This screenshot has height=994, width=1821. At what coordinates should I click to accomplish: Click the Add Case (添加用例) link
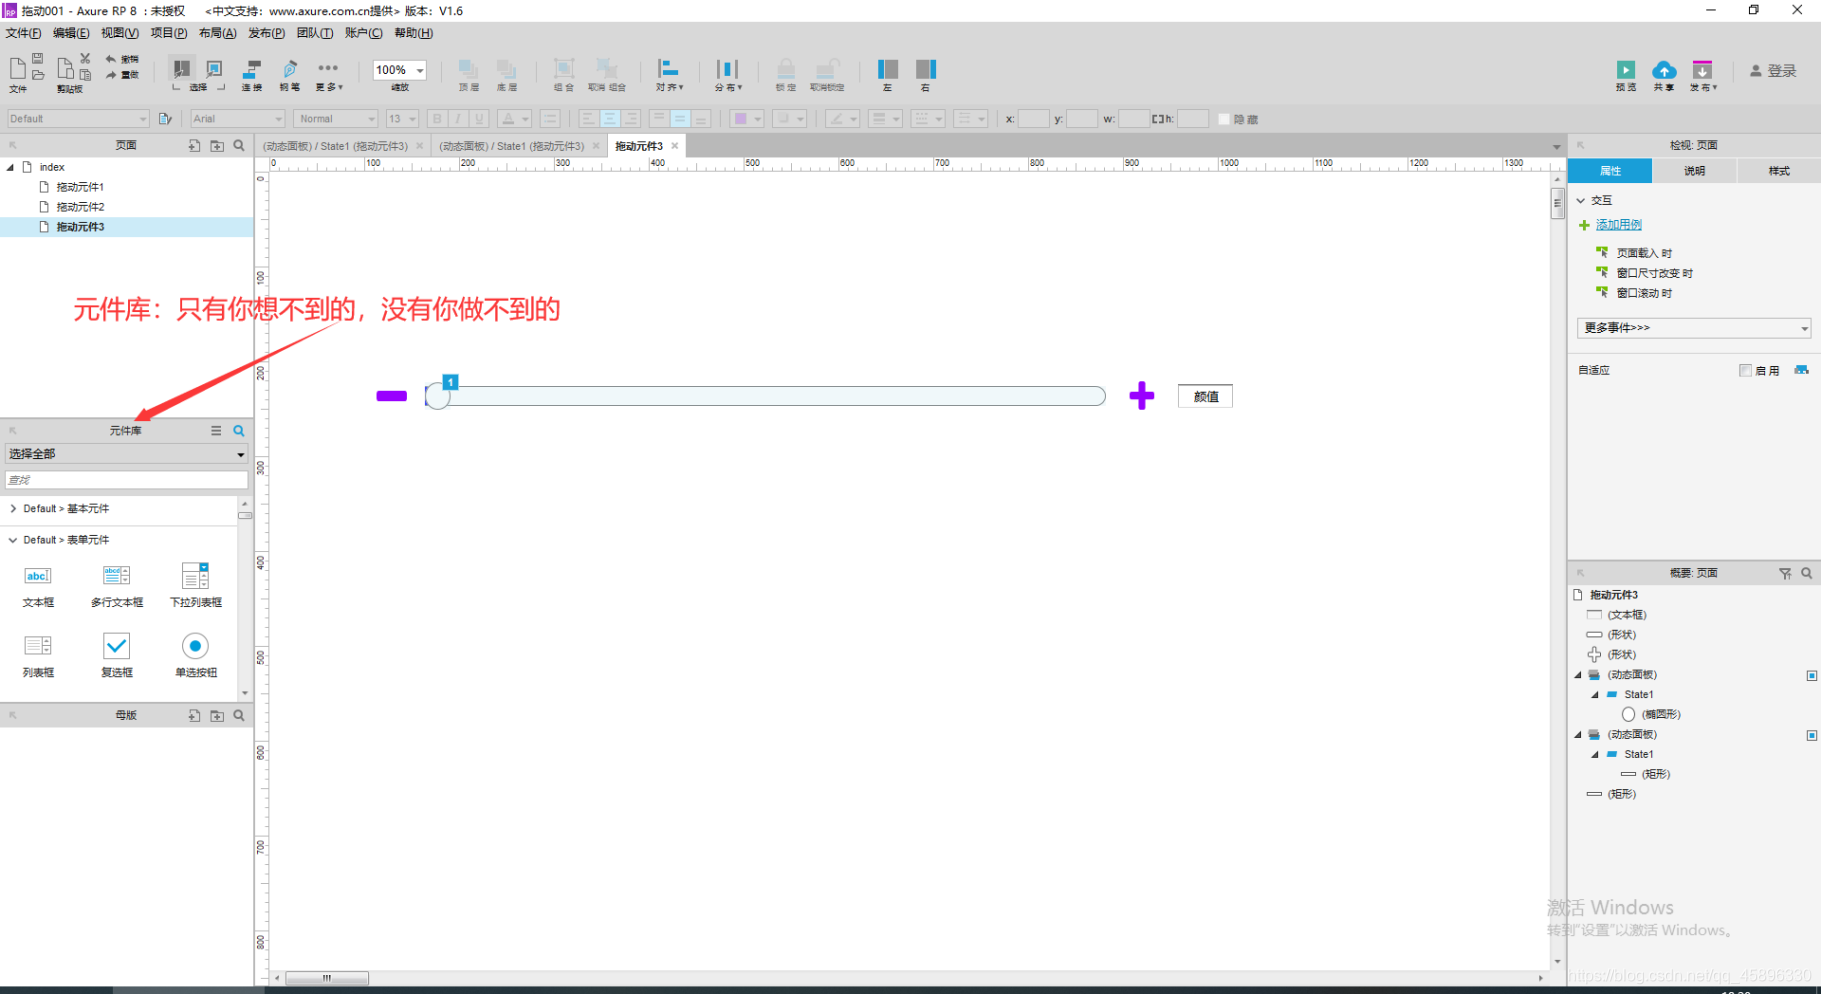point(1618,225)
